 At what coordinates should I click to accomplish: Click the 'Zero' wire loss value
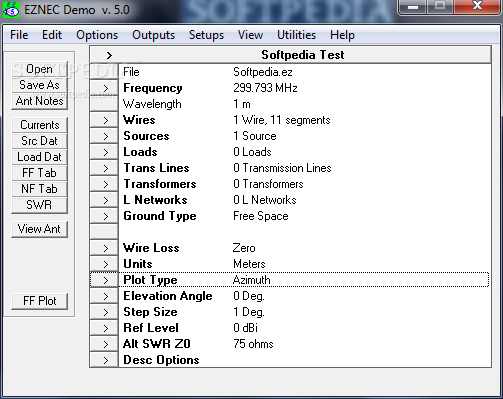(244, 248)
